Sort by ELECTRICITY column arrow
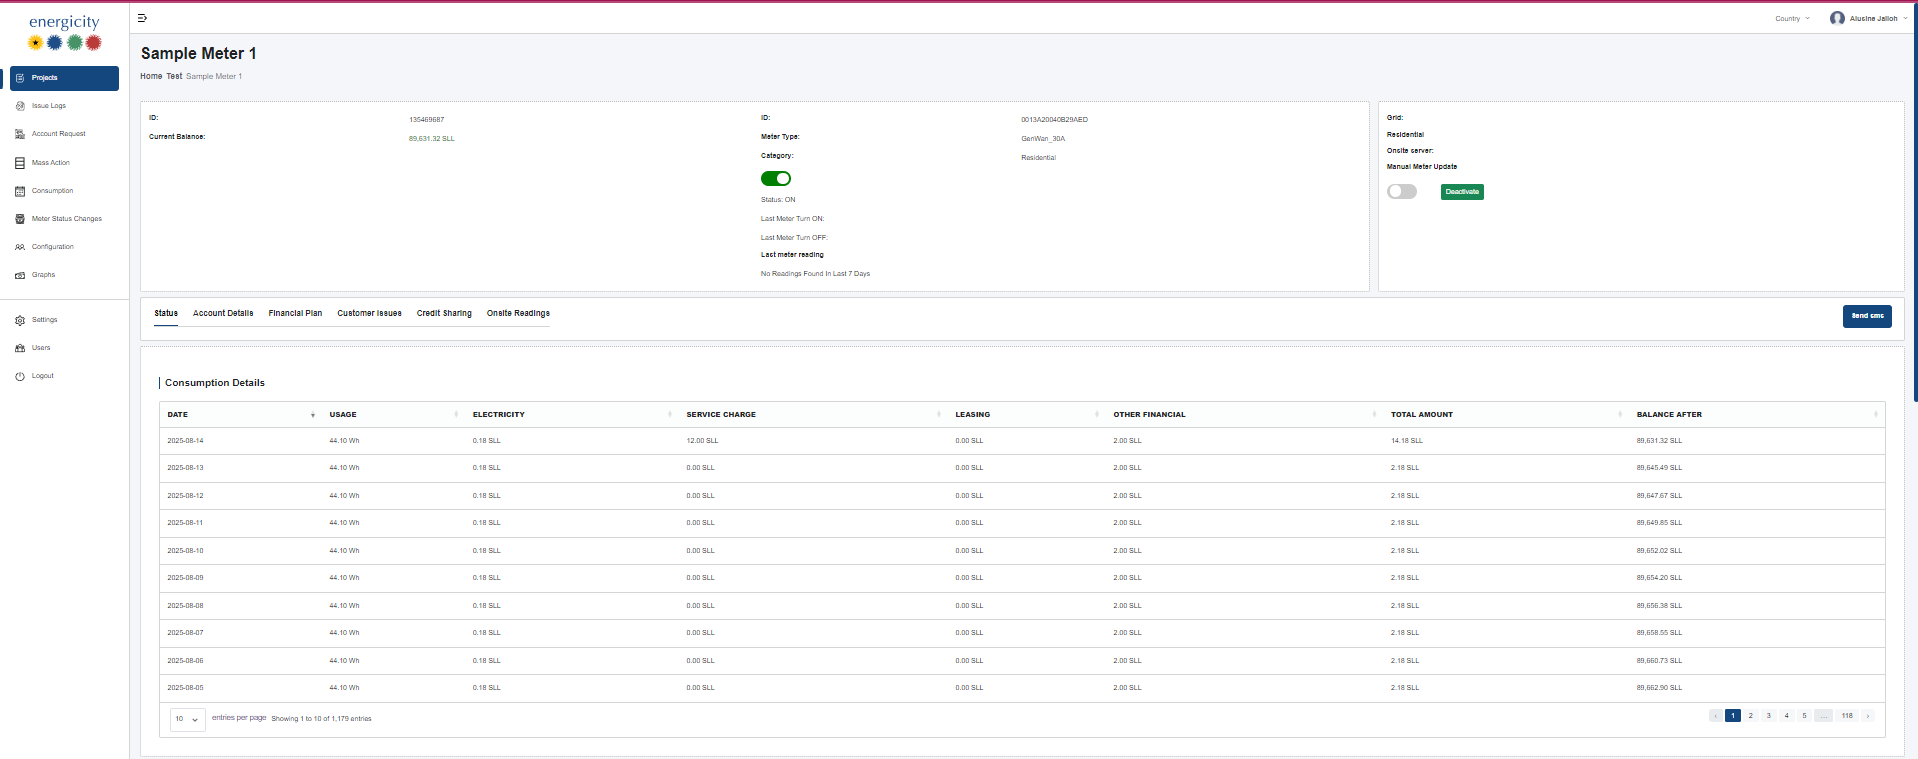 [x=670, y=415]
